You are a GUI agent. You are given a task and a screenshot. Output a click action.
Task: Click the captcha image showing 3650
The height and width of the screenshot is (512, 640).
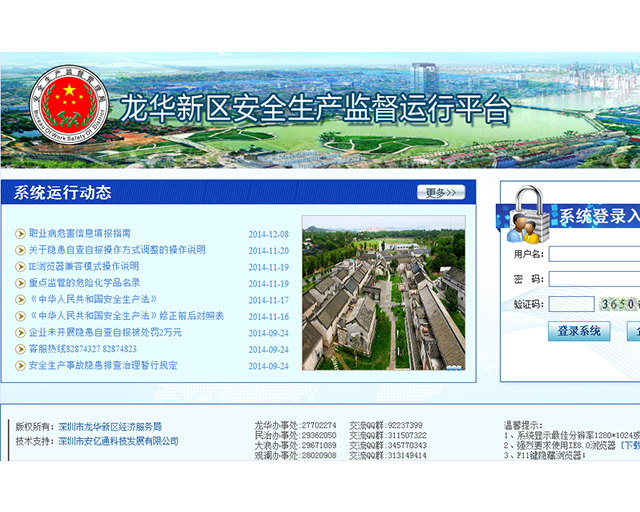pos(620,304)
